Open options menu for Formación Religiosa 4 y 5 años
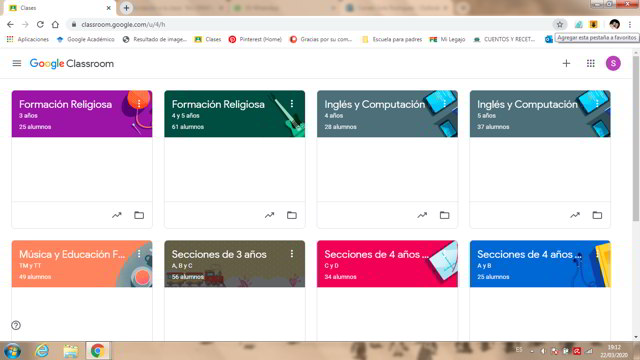This screenshot has width=640, height=360. [x=292, y=104]
